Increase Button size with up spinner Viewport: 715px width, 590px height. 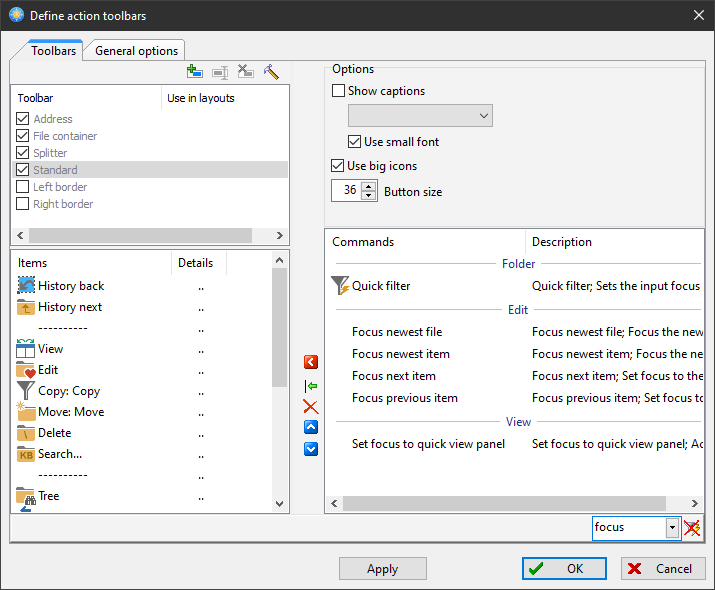[369, 186]
